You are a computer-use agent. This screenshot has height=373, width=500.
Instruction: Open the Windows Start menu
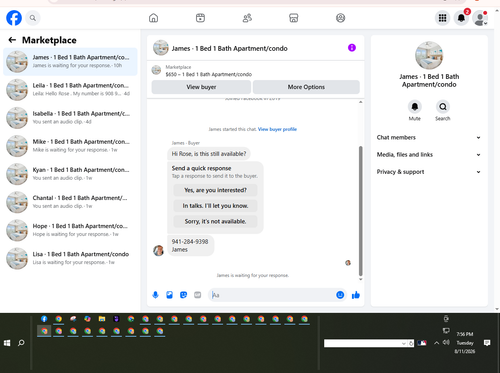coord(7,343)
